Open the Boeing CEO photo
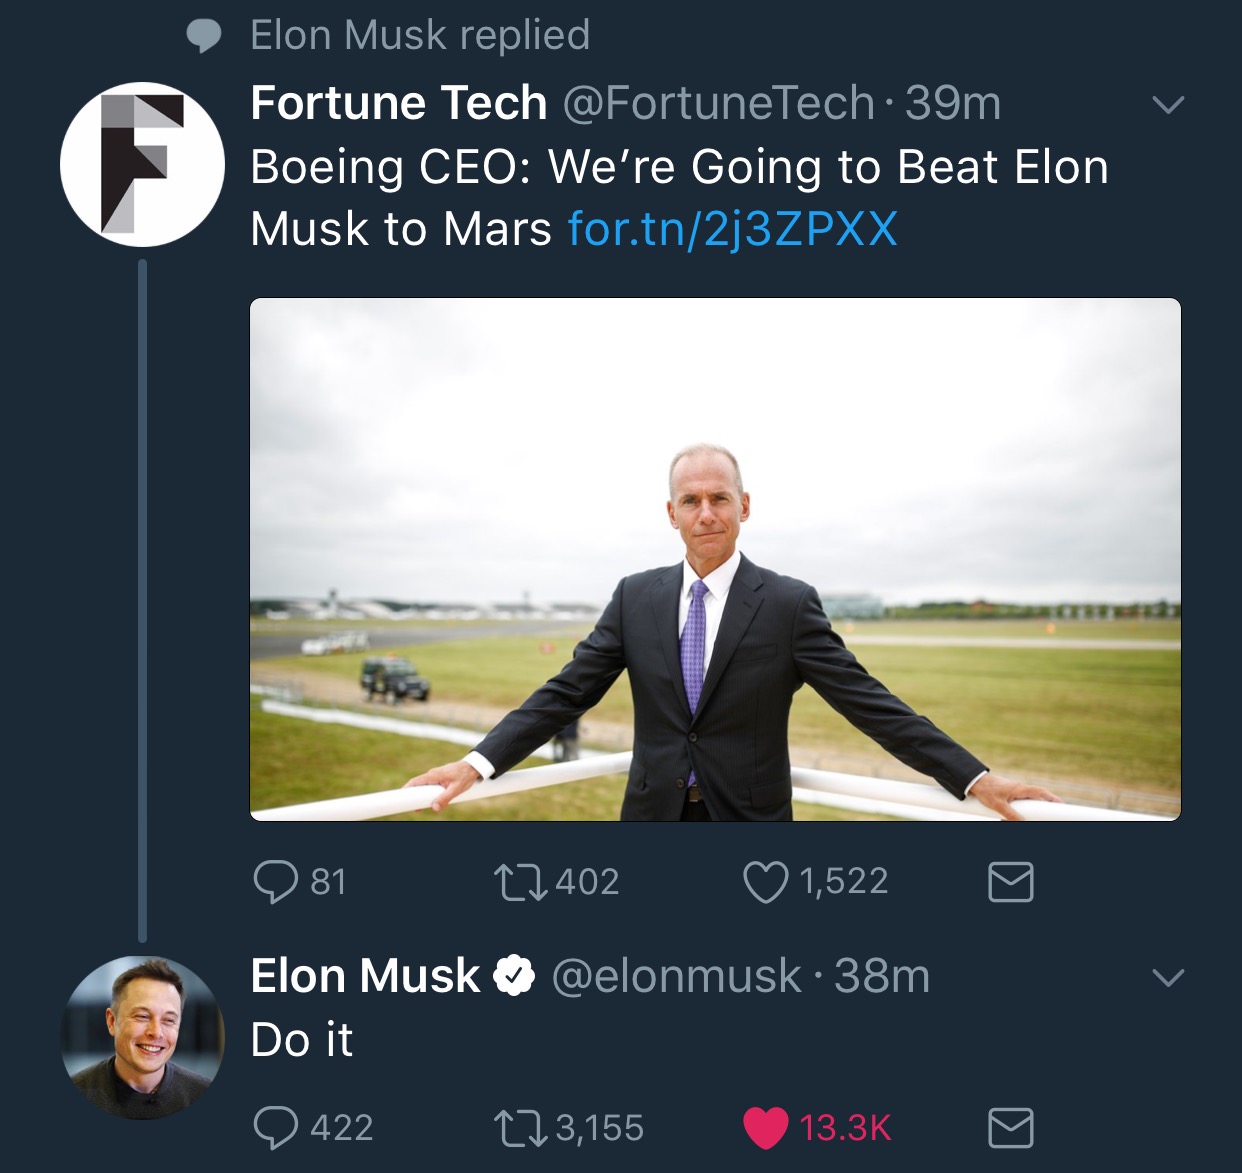The width and height of the screenshot is (1242, 1173). pyautogui.click(x=715, y=559)
